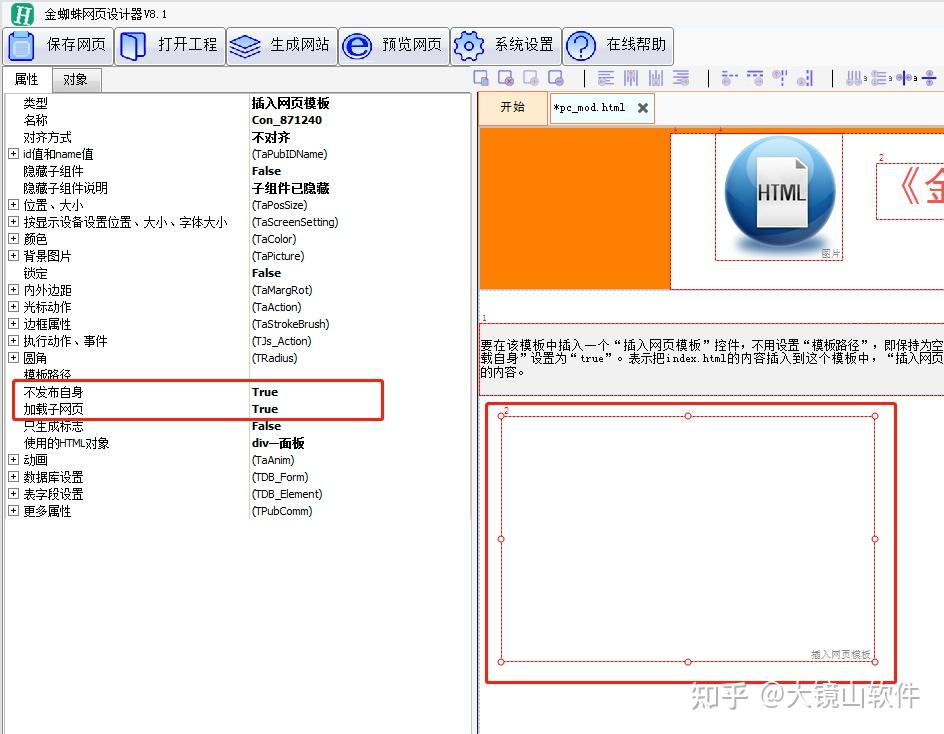Click the 金蜘蛛 app logo icon in title bar
This screenshot has width=944, height=734.
22,13
